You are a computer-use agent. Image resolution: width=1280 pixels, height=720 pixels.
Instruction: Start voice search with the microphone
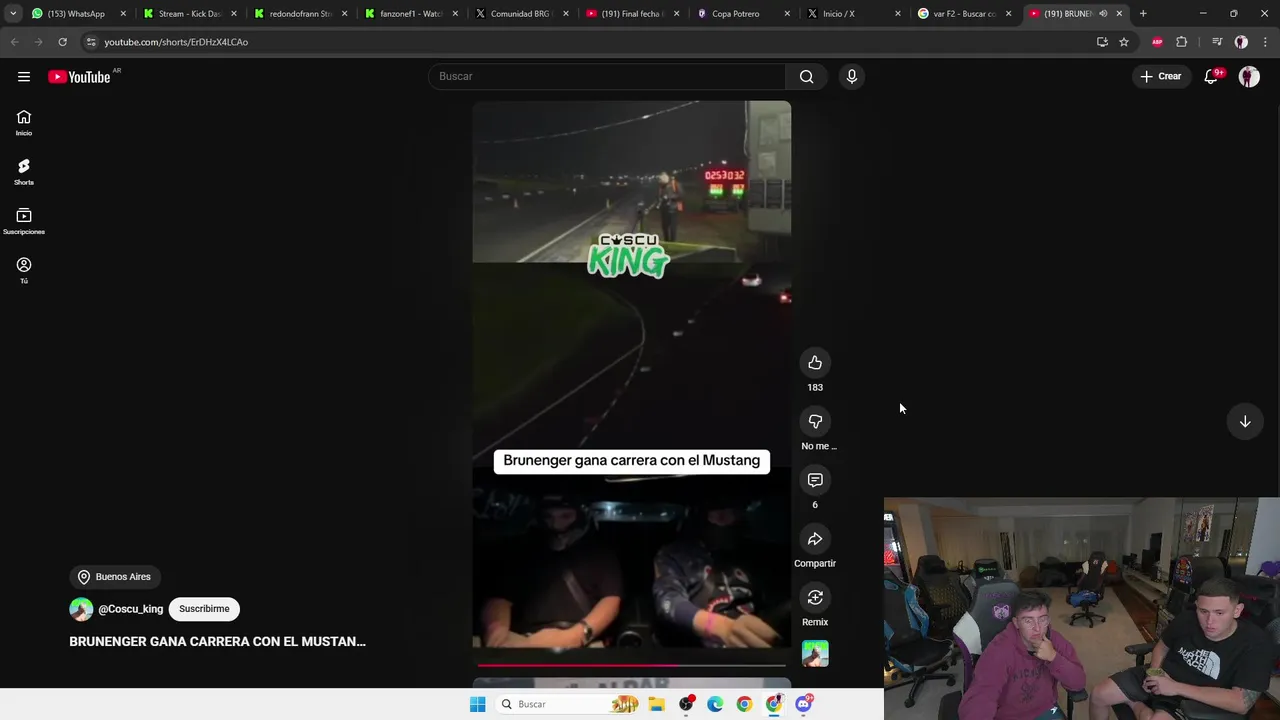tap(852, 77)
